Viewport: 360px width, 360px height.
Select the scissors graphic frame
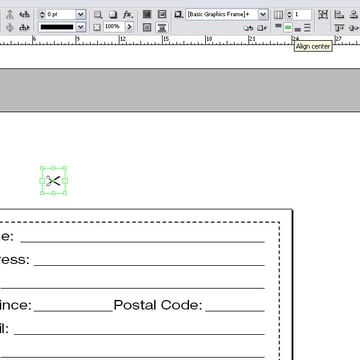[53, 181]
